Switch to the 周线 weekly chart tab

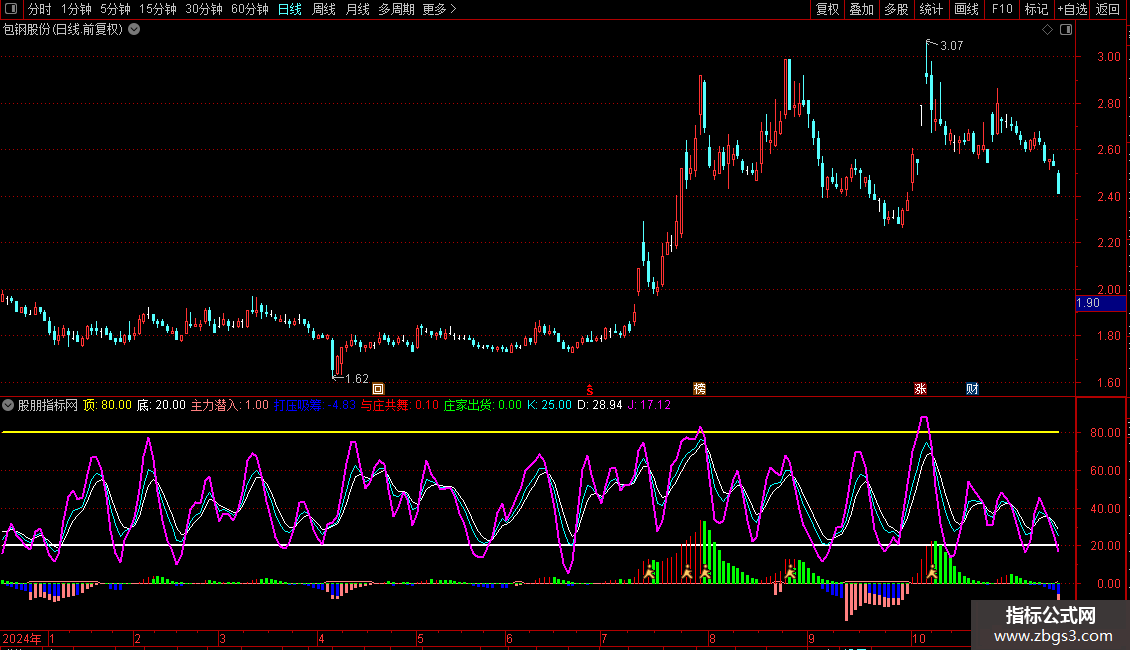pos(324,9)
